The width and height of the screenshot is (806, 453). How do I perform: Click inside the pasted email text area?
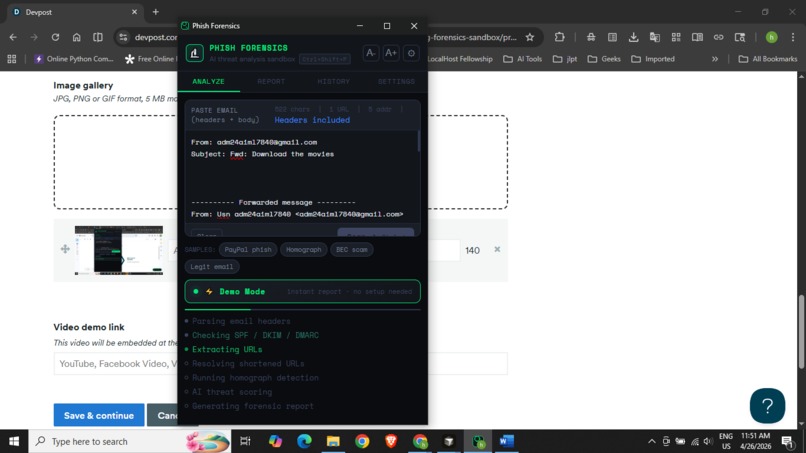(x=302, y=178)
